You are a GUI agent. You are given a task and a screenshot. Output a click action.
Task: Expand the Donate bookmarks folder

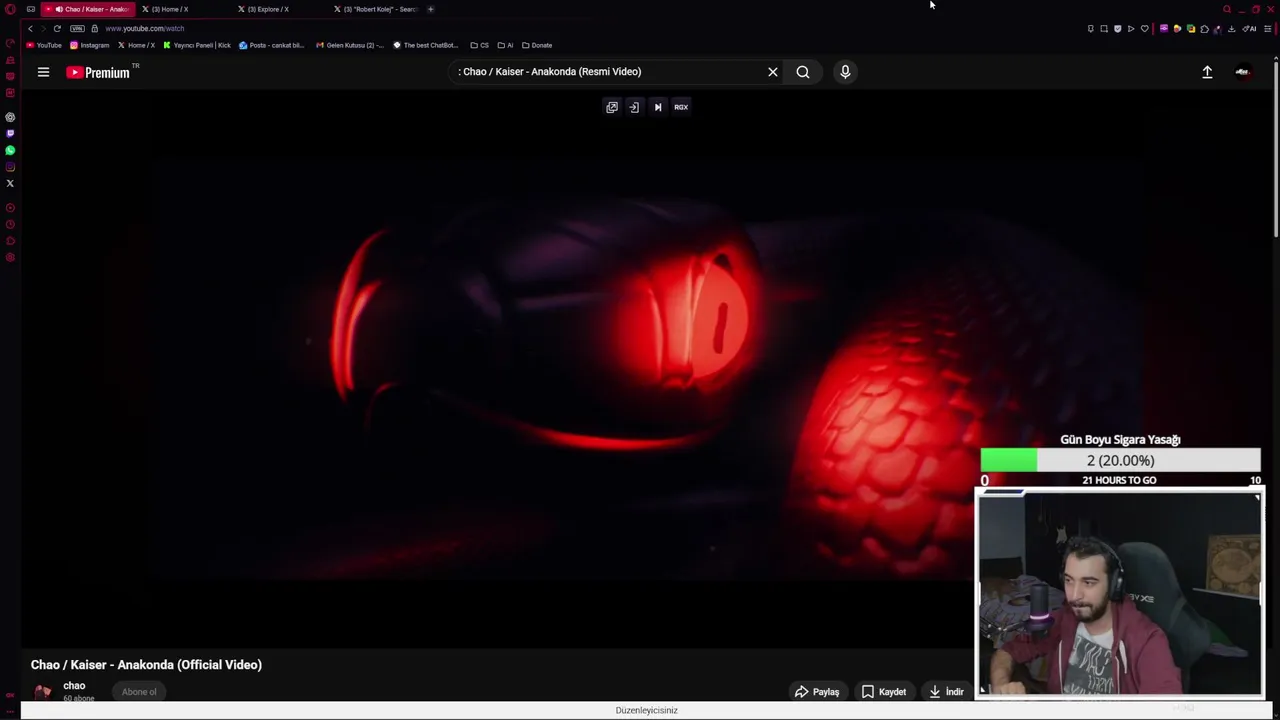[537, 45]
